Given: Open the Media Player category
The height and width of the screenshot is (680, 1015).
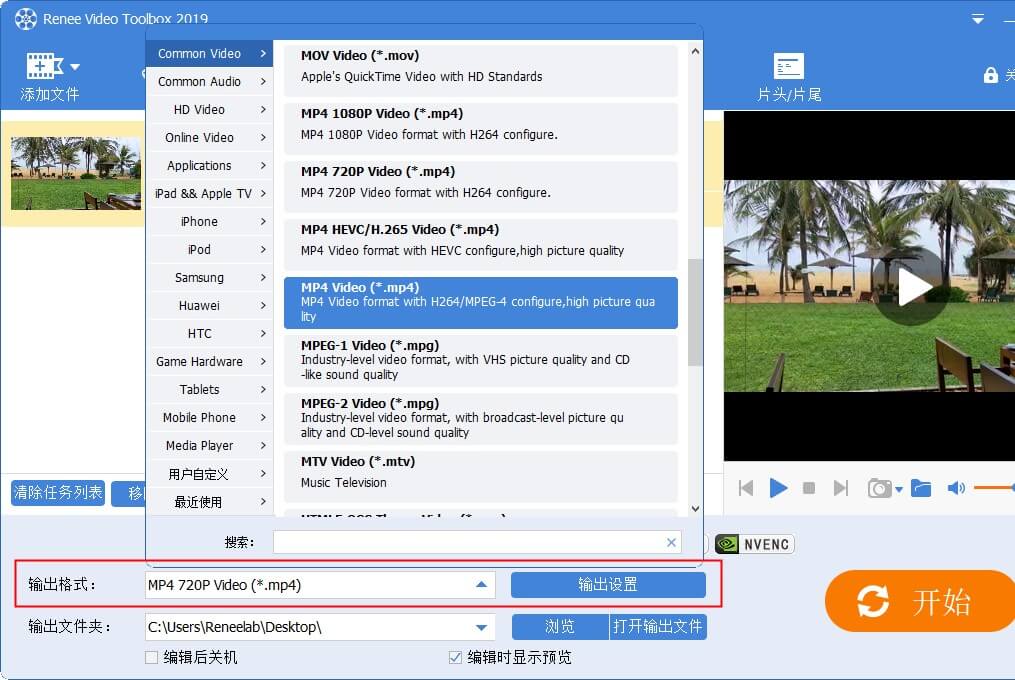Looking at the screenshot, I should [x=210, y=446].
